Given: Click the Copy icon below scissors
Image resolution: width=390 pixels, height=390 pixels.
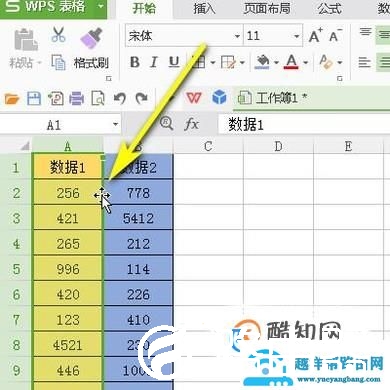Looking at the screenshot, I should click(58, 62).
